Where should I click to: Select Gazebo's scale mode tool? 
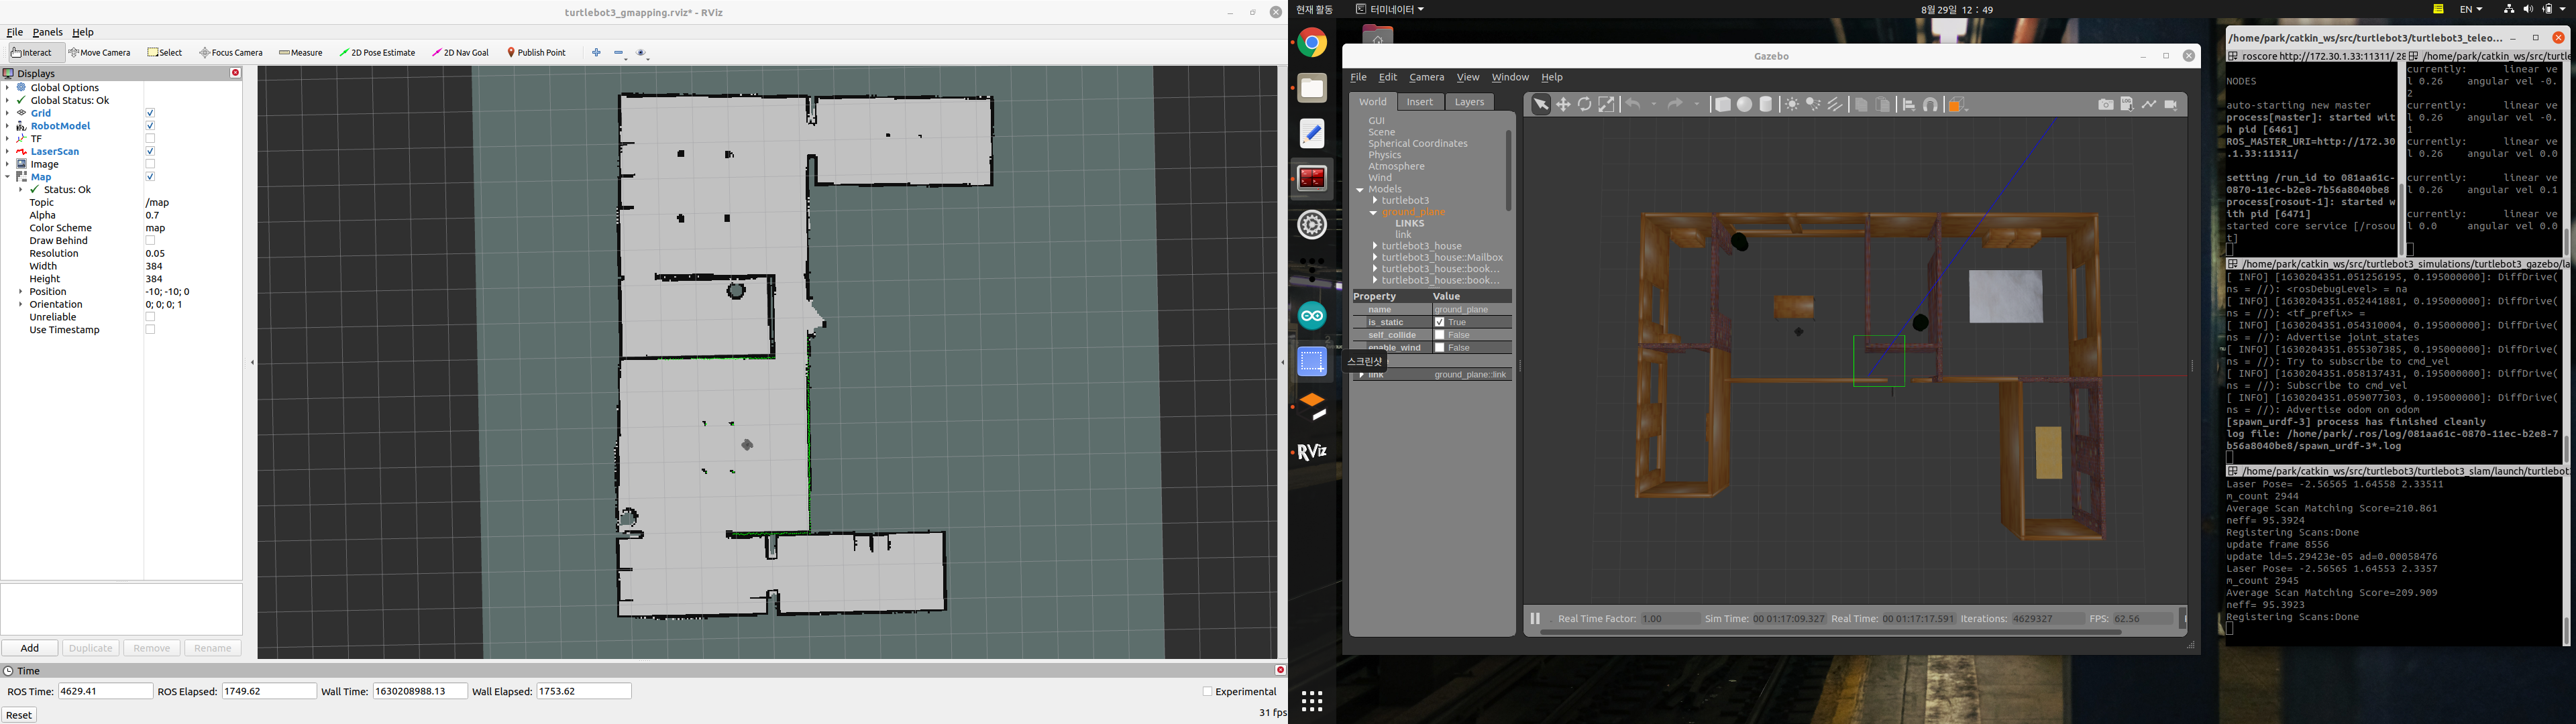[x=1607, y=105]
